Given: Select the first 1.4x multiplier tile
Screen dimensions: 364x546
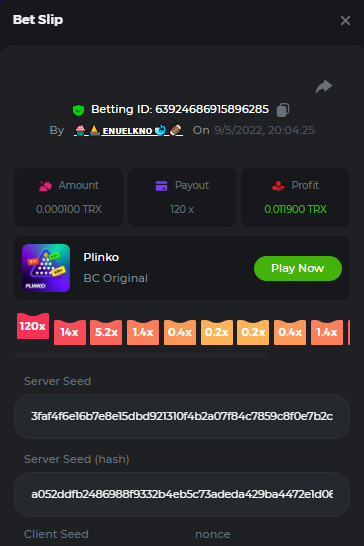Looking at the screenshot, I should (x=143, y=332).
